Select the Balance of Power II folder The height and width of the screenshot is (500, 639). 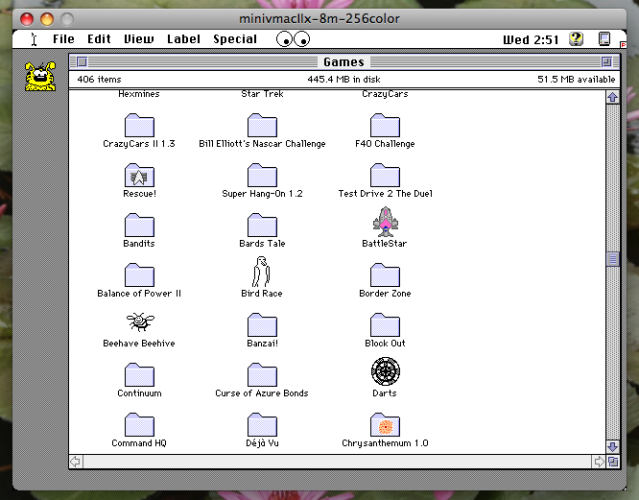coord(139,275)
